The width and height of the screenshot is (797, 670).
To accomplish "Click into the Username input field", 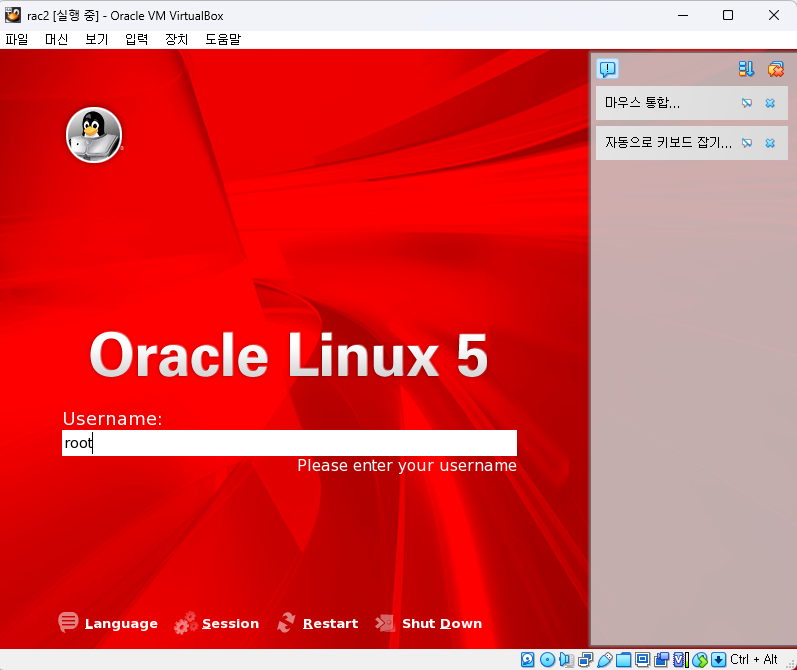I will point(289,443).
